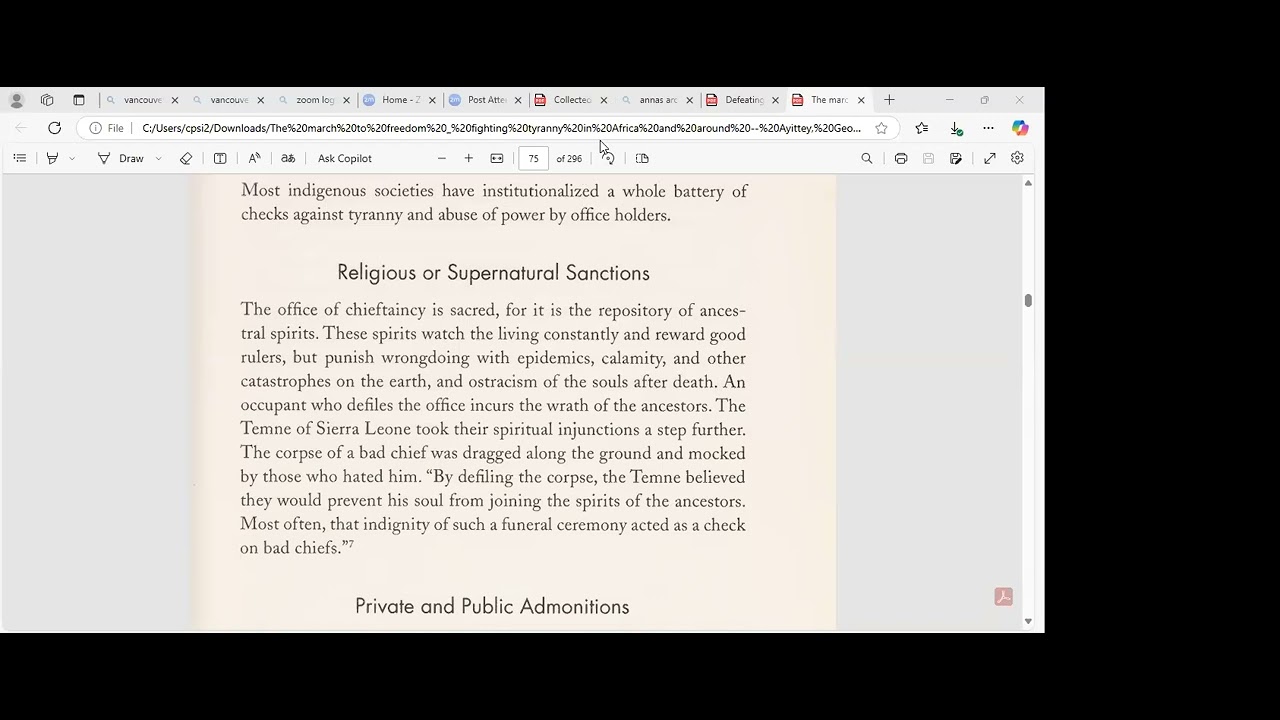
Task: Click the Adobe Acrobat floating icon
Action: 1004,597
